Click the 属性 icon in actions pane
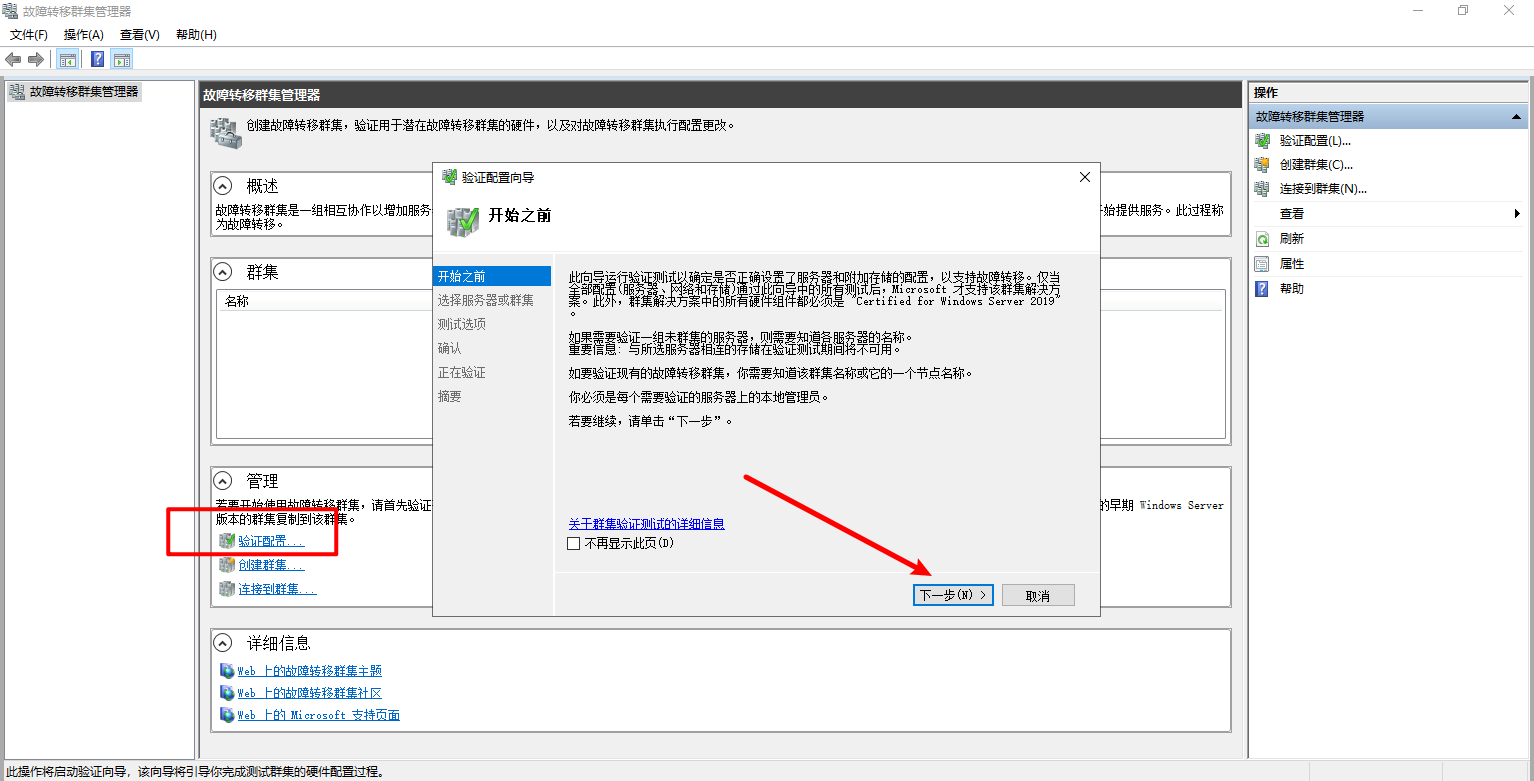Image resolution: width=1534 pixels, height=781 pixels. [1262, 264]
